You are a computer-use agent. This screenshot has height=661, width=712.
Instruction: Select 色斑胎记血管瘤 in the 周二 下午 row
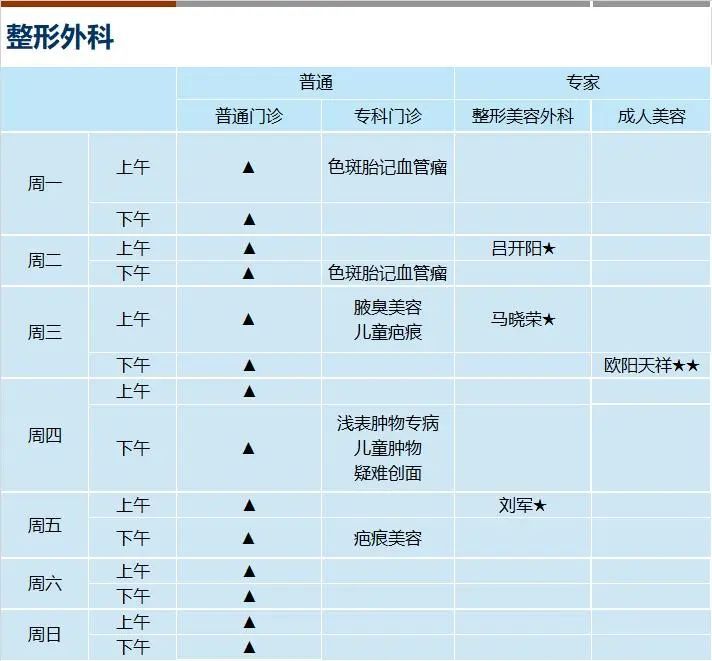[388, 273]
